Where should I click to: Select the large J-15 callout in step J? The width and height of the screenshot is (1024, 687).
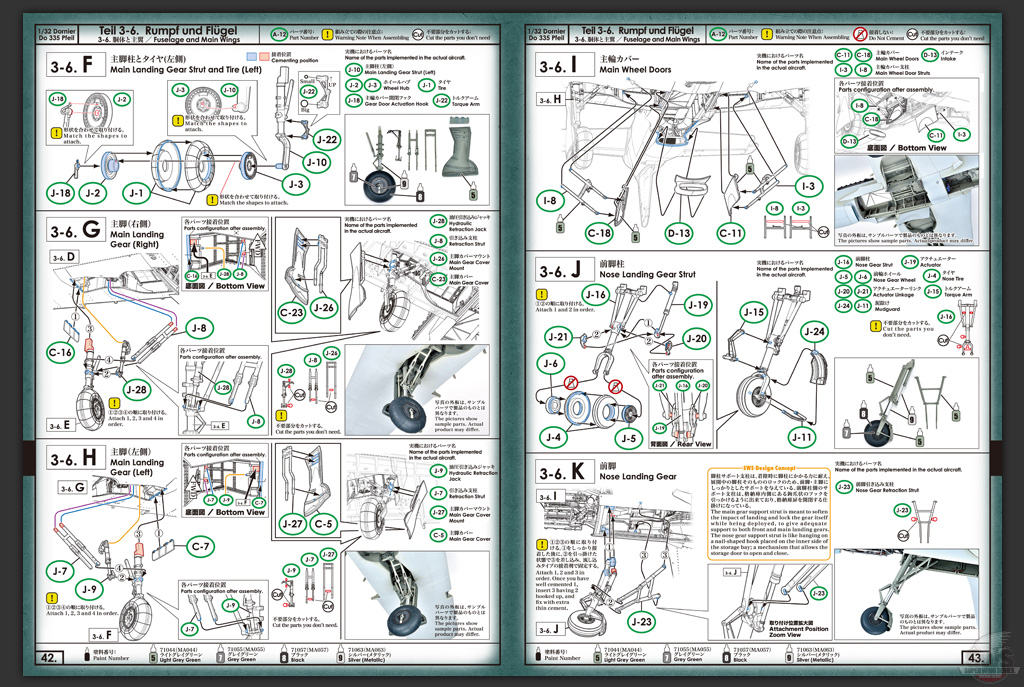(x=754, y=312)
